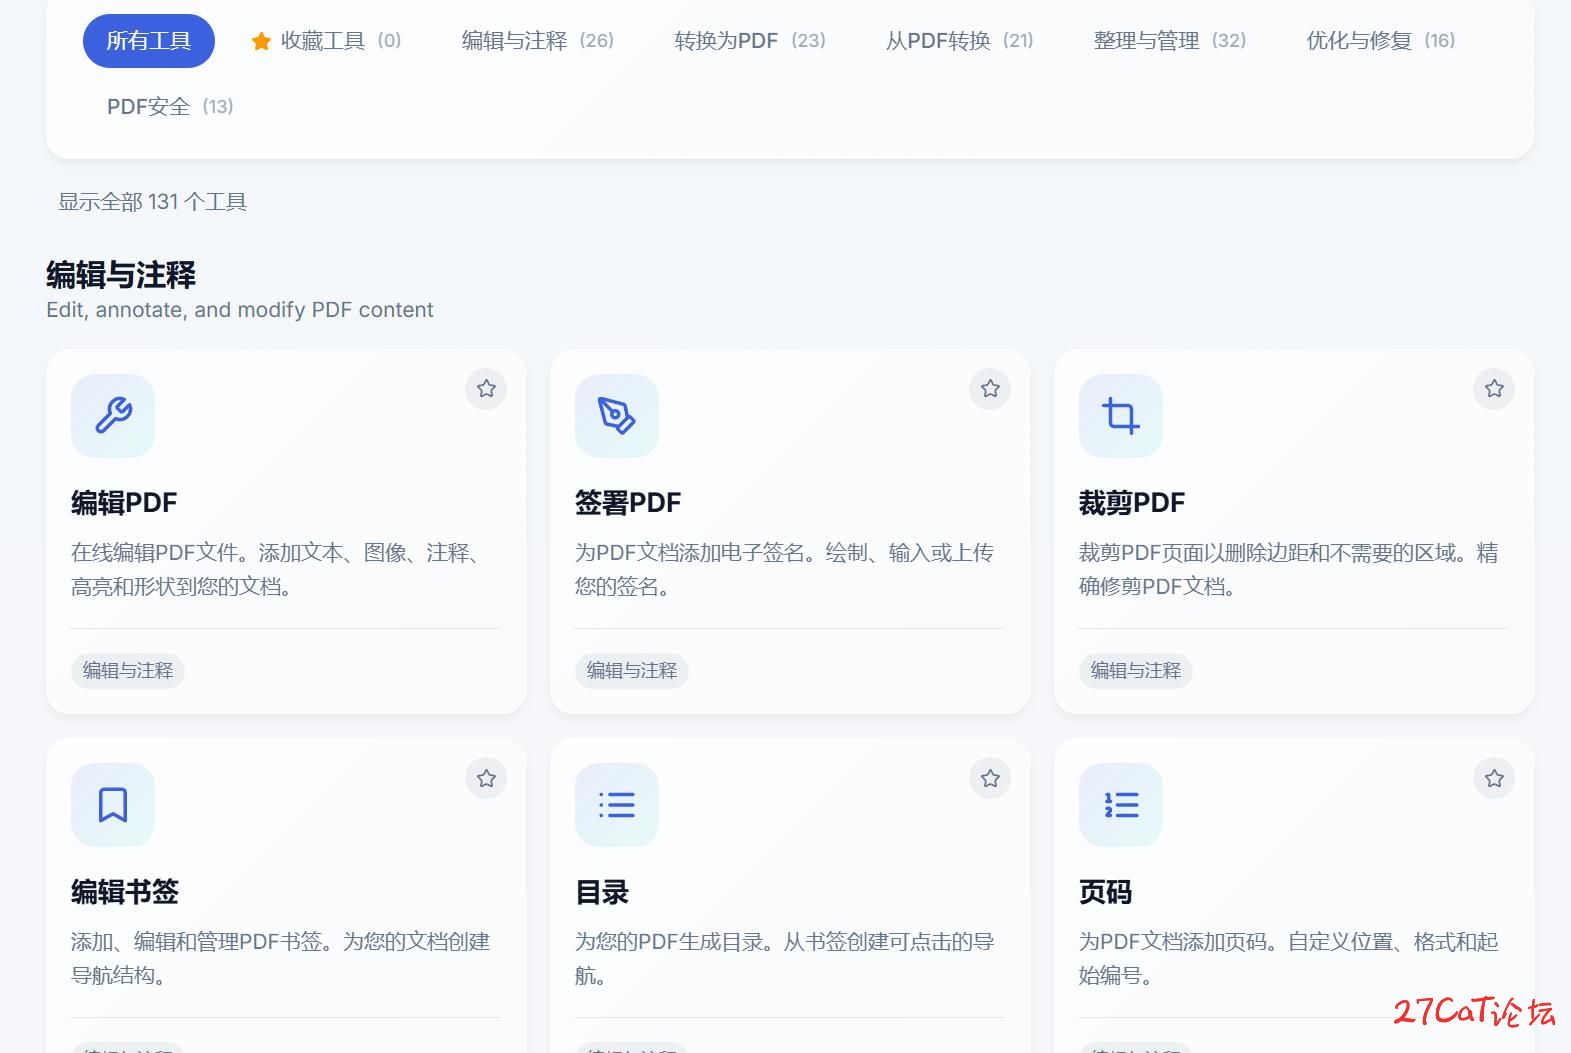Switch to 优化与修复 (16) tab

tap(1381, 41)
